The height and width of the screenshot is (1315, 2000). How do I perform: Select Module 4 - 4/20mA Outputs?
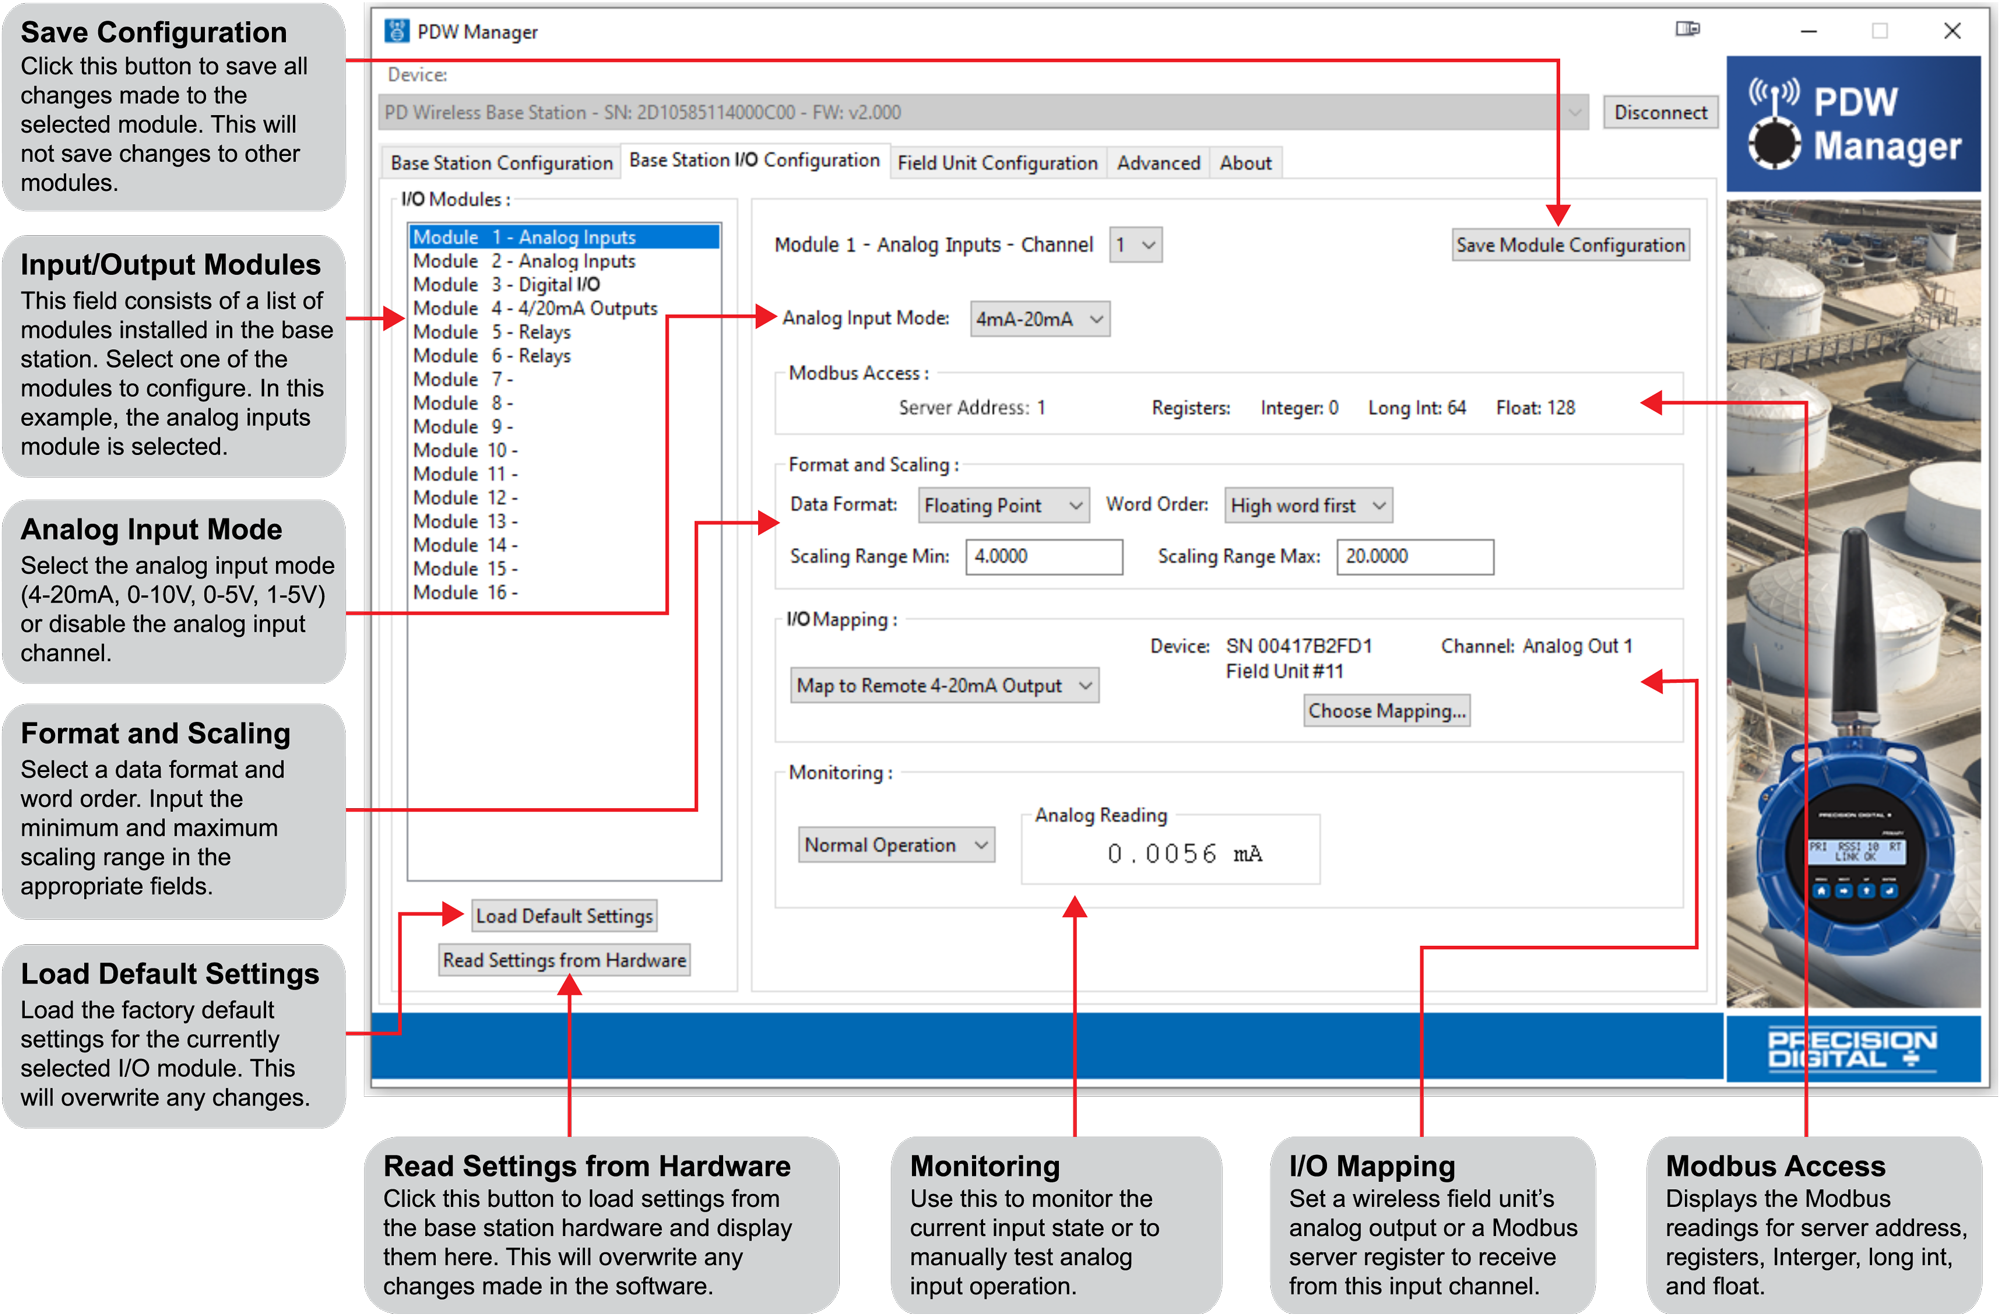pyautogui.click(x=564, y=308)
